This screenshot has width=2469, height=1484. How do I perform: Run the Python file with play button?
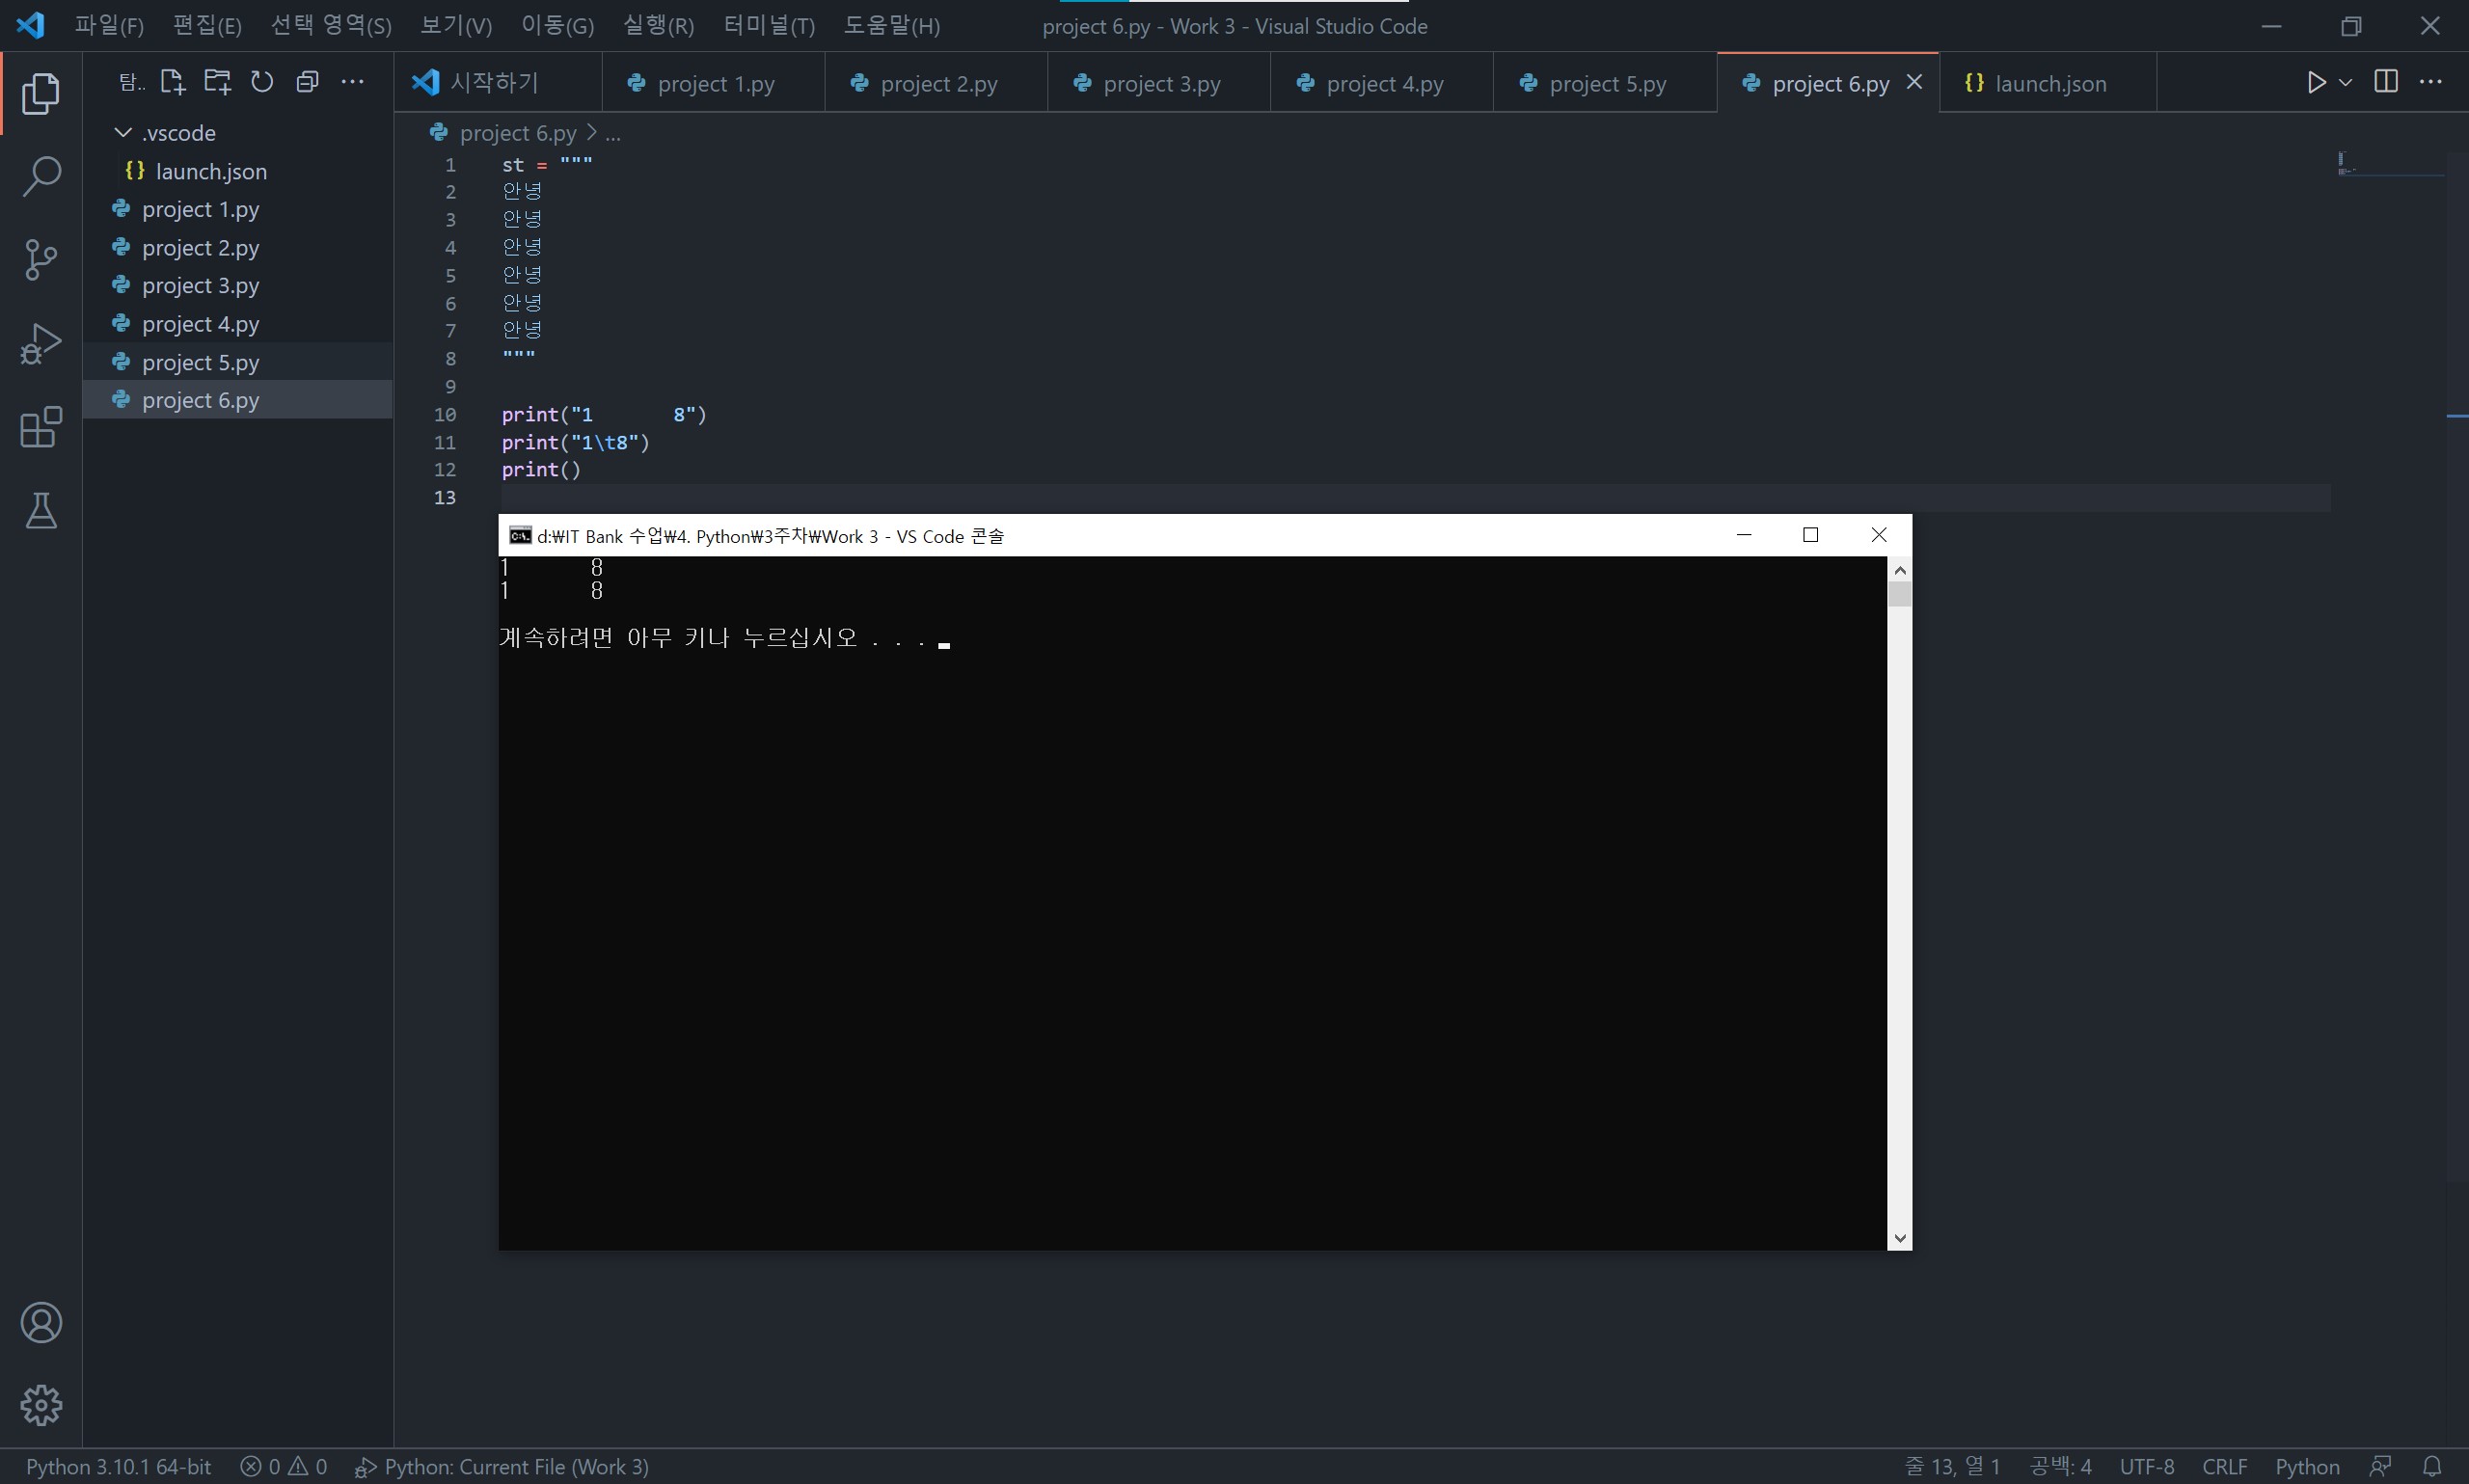(2316, 82)
